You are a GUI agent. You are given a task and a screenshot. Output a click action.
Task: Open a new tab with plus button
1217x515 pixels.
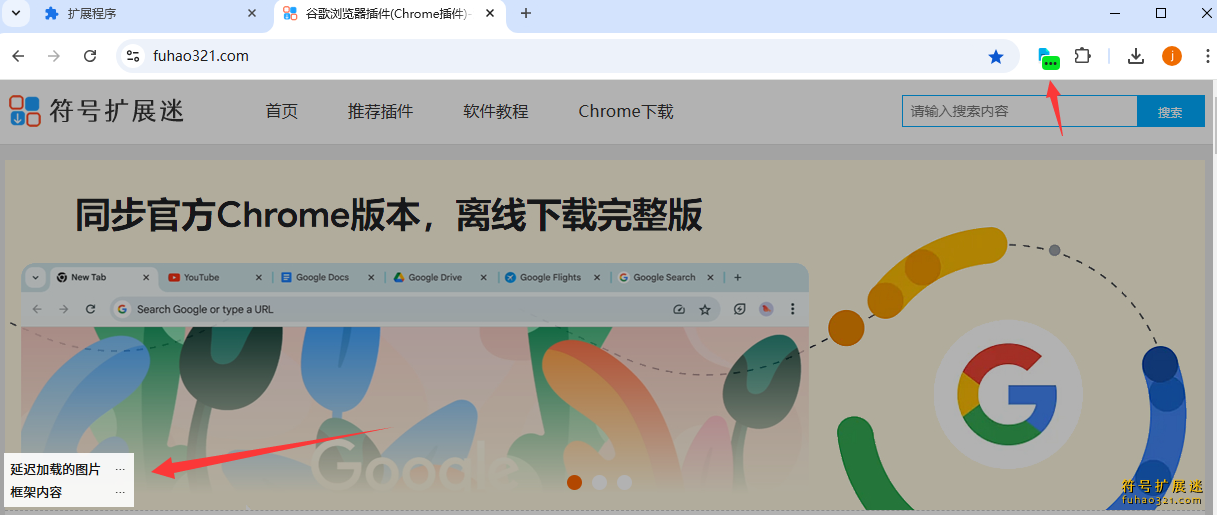pos(526,14)
